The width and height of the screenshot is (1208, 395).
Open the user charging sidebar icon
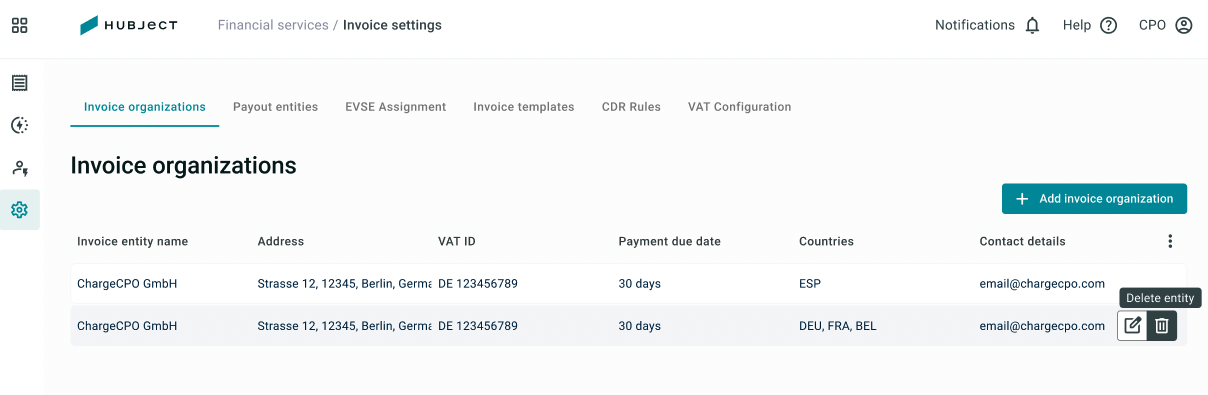click(x=20, y=168)
